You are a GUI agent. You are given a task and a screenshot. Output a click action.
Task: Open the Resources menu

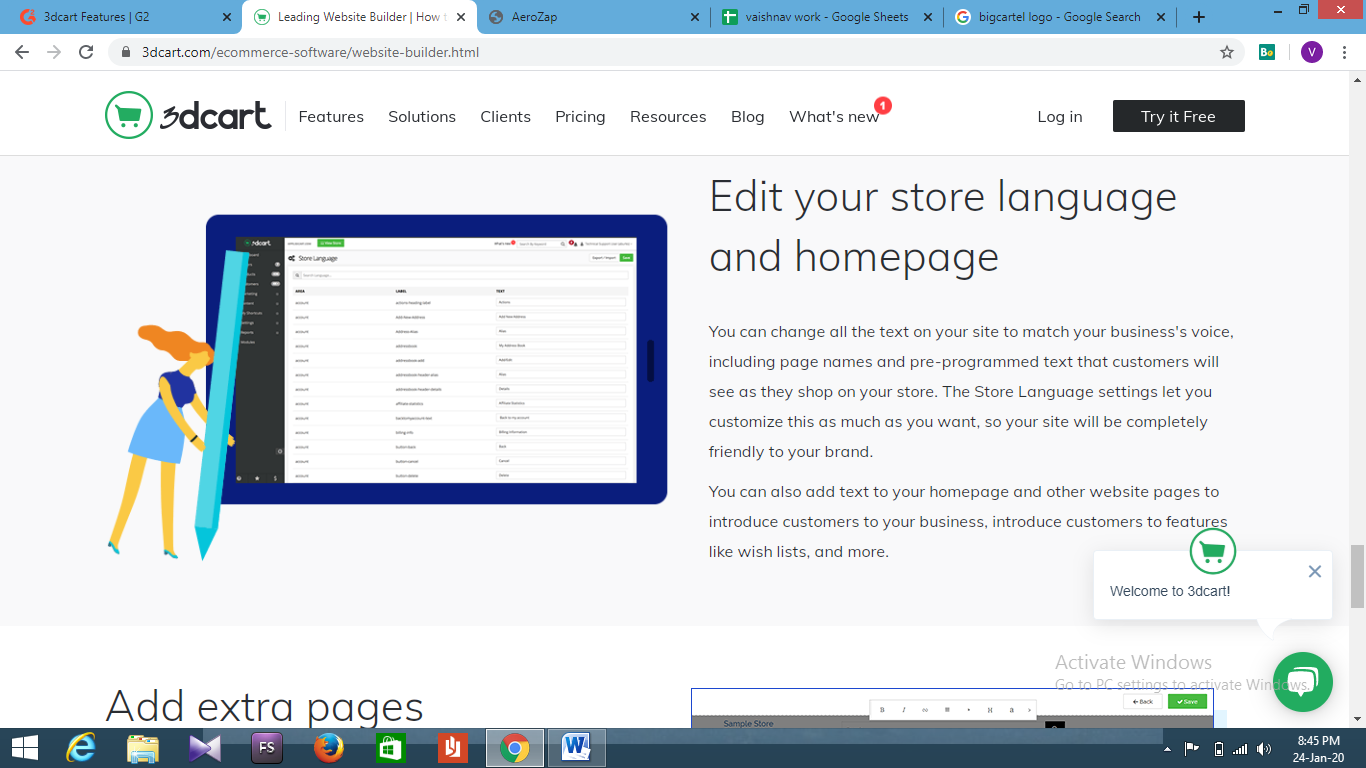[x=668, y=117]
